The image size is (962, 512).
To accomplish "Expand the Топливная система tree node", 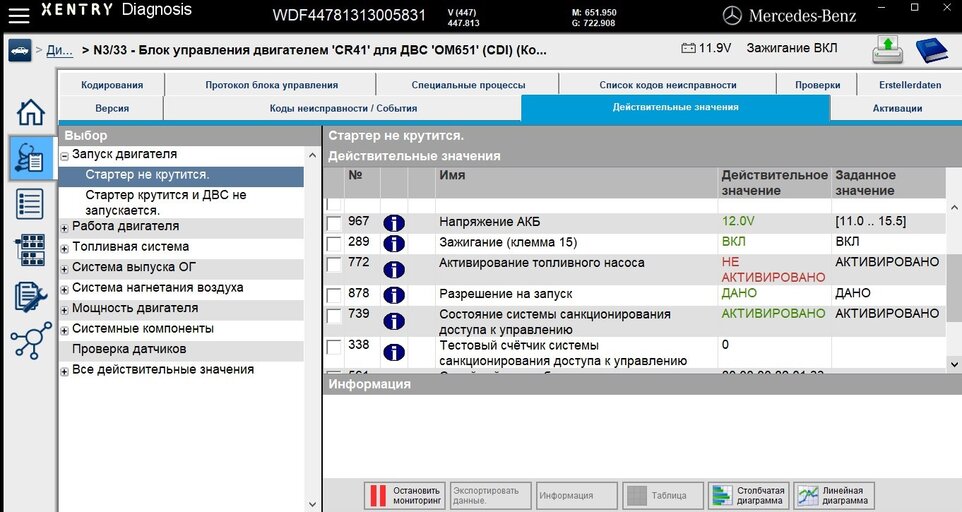I will 65,248.
